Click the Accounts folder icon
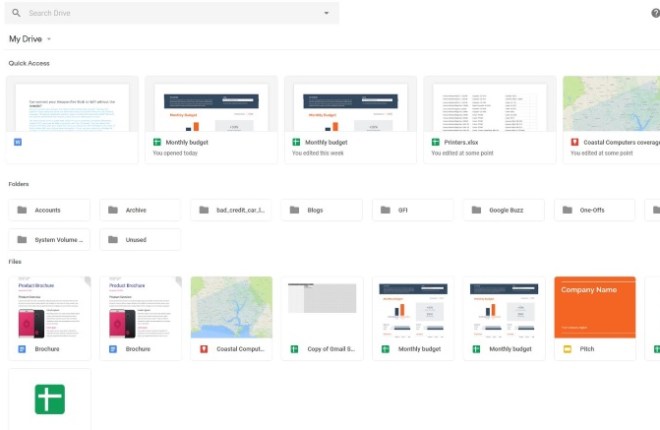Viewport: 660px width, 430px height. pyautogui.click(x=22, y=210)
